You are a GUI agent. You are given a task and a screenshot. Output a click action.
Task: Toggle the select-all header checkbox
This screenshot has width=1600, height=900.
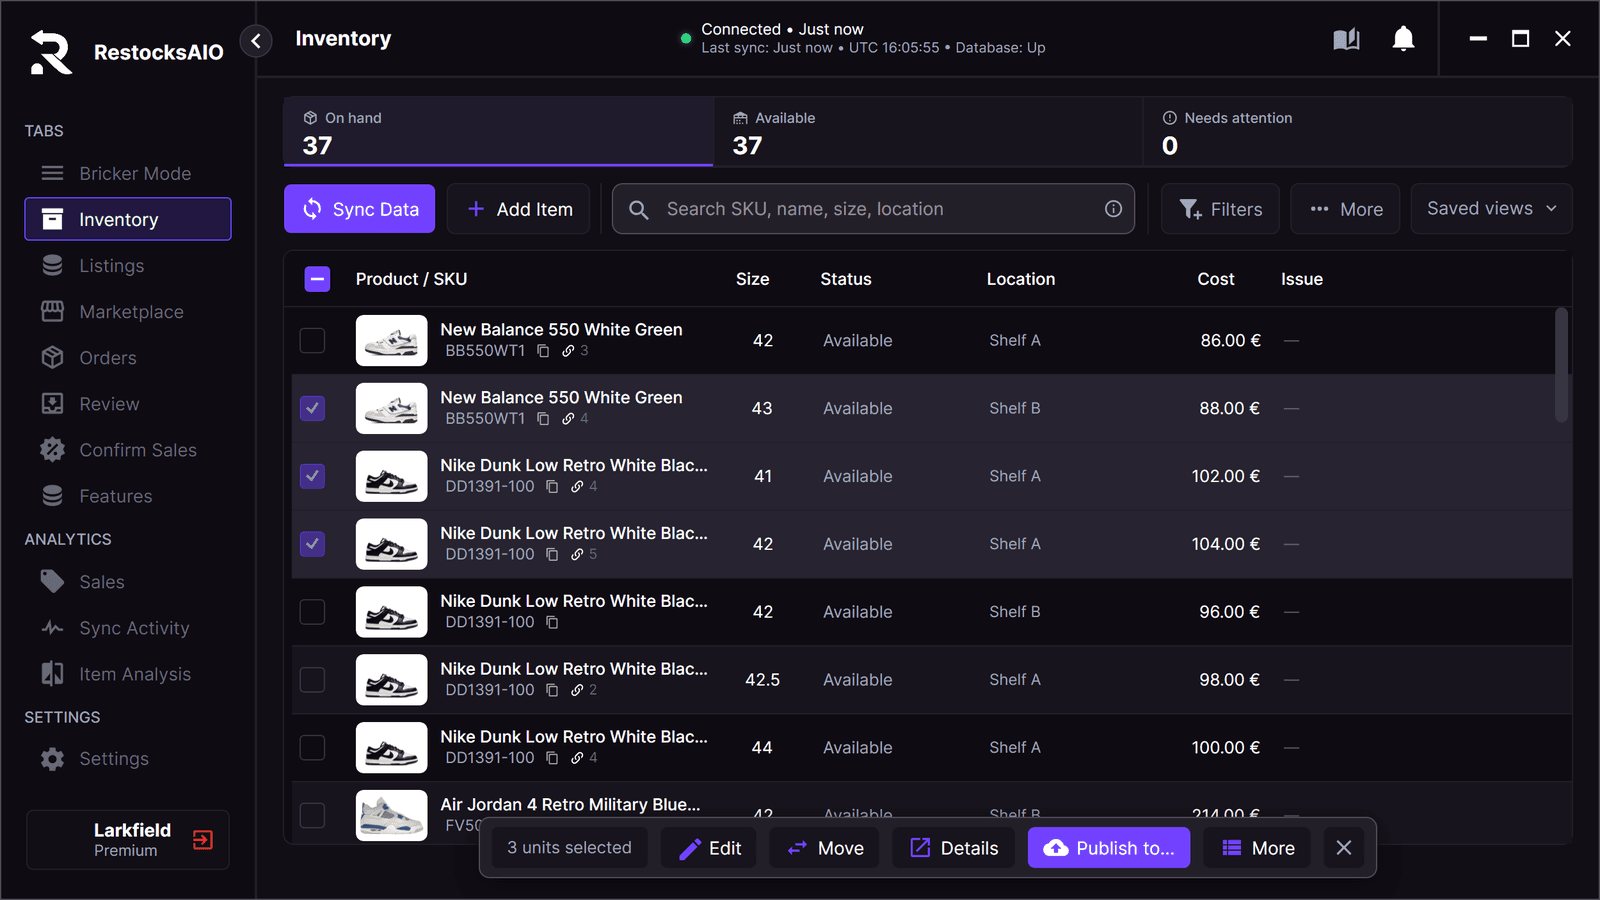pos(317,279)
